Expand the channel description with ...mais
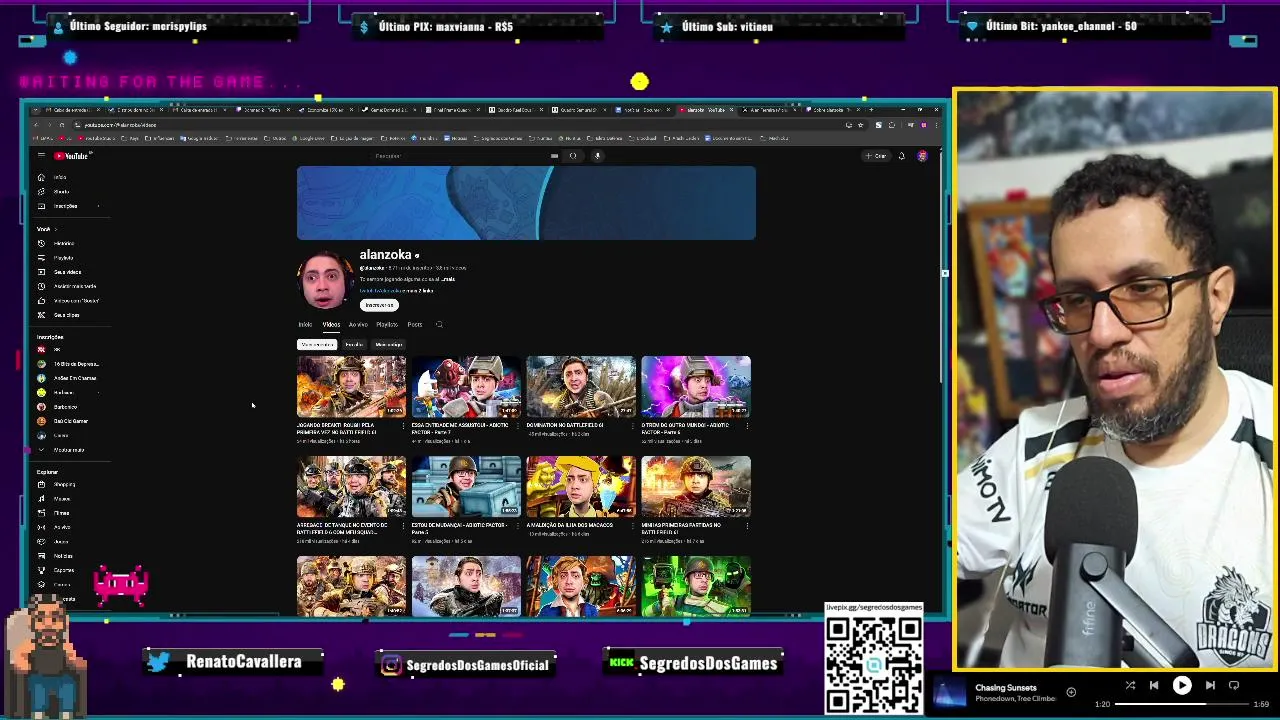This screenshot has width=1280, height=720. 448,279
